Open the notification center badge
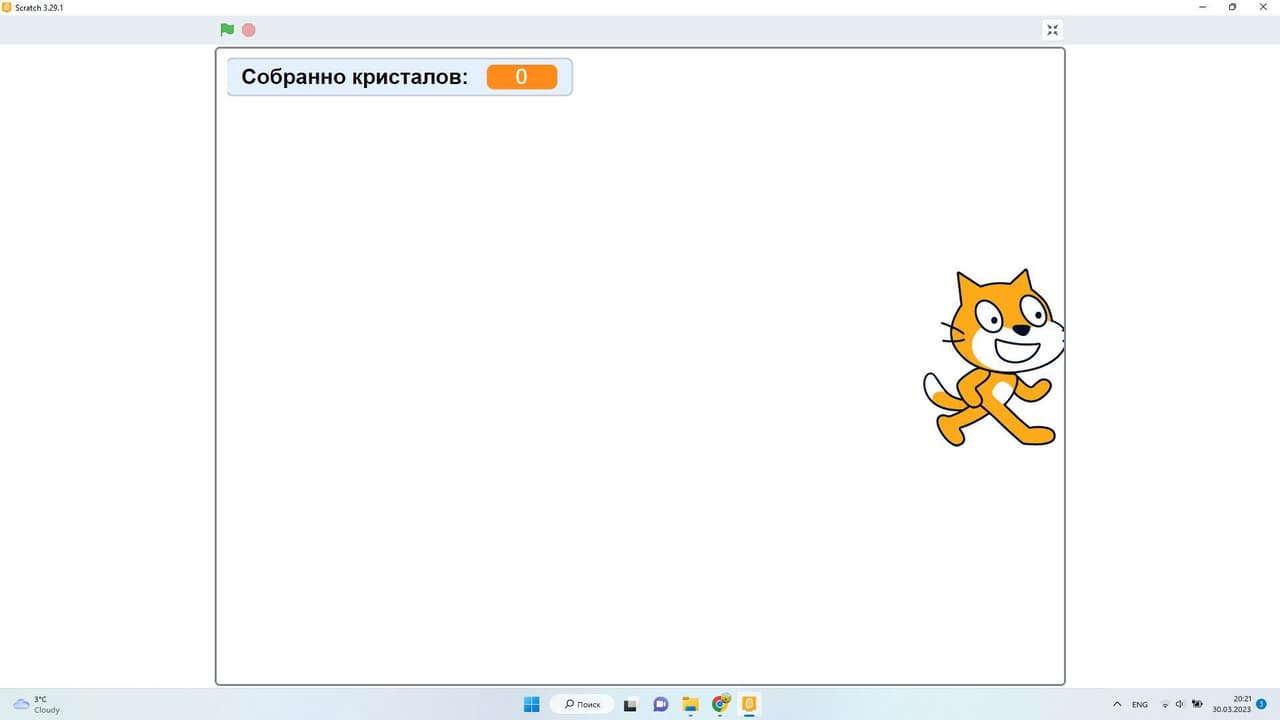The image size is (1280, 720). (x=1261, y=704)
